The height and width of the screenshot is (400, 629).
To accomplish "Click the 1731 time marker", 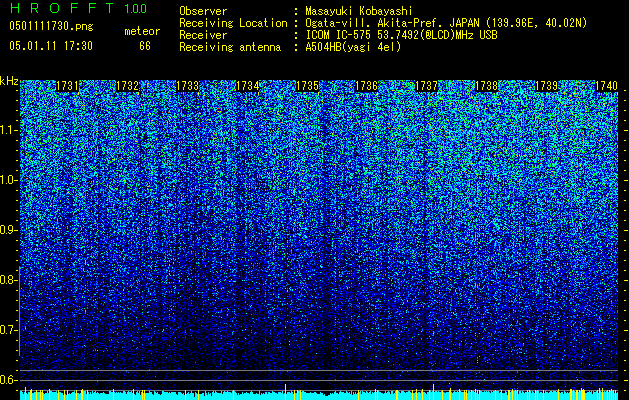I will (67, 86).
